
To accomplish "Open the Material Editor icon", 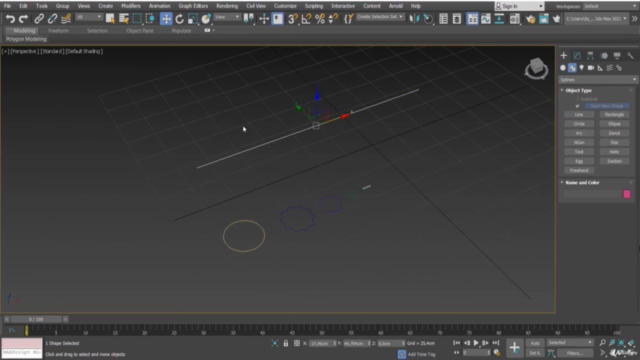I will click(515, 19).
